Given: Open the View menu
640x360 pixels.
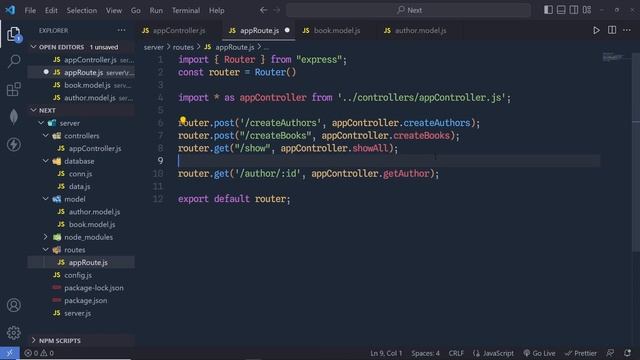Looking at the screenshot, I should point(114,10).
